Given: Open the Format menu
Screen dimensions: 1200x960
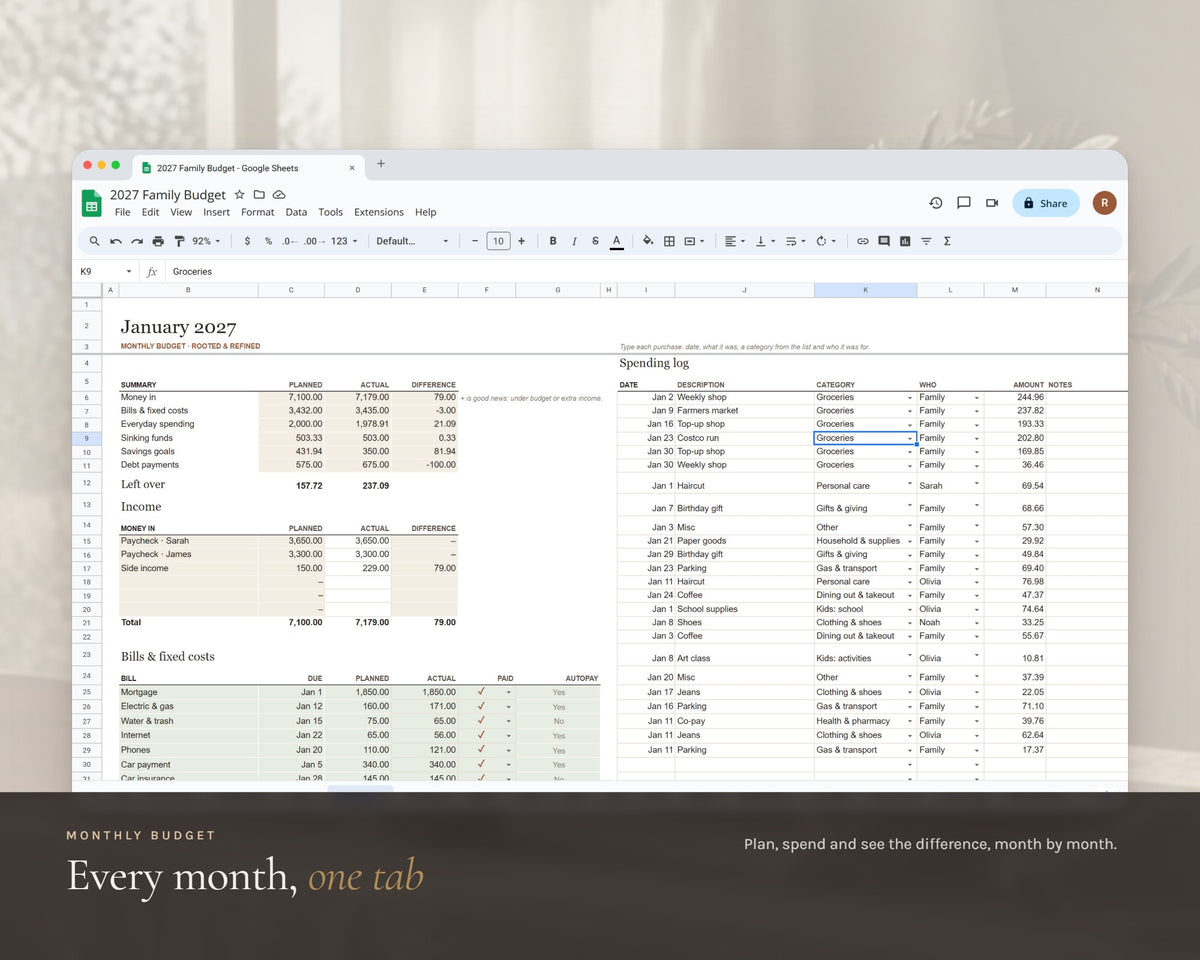Looking at the screenshot, I should coord(257,212).
